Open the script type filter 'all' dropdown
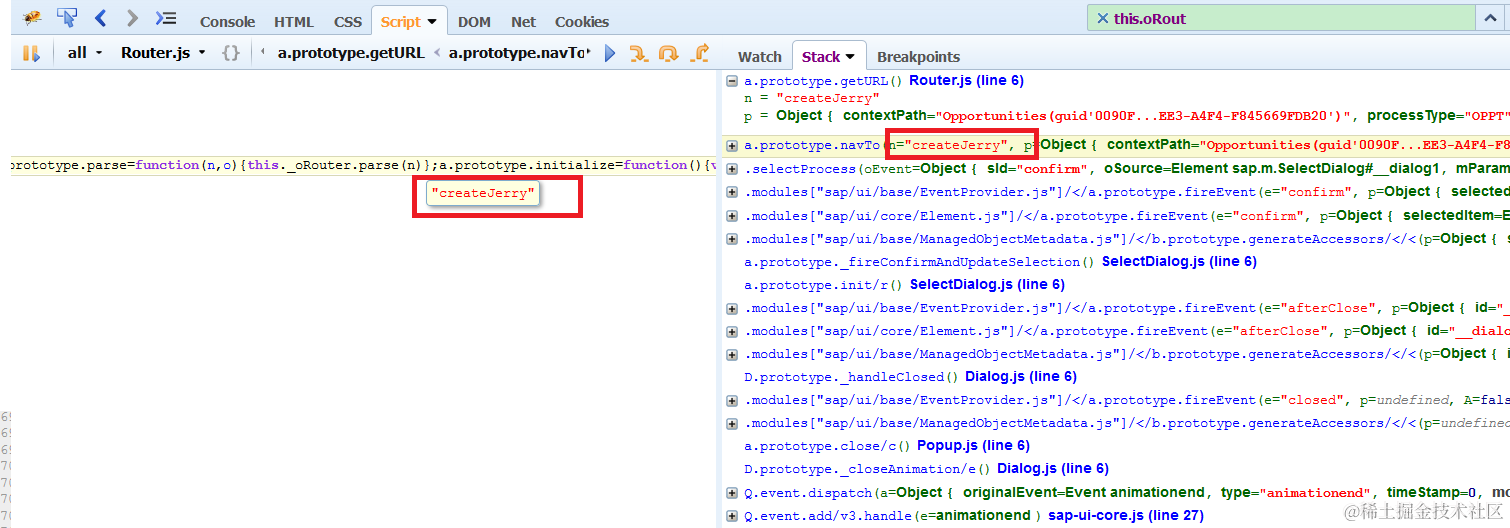The image size is (1510, 528). point(85,53)
